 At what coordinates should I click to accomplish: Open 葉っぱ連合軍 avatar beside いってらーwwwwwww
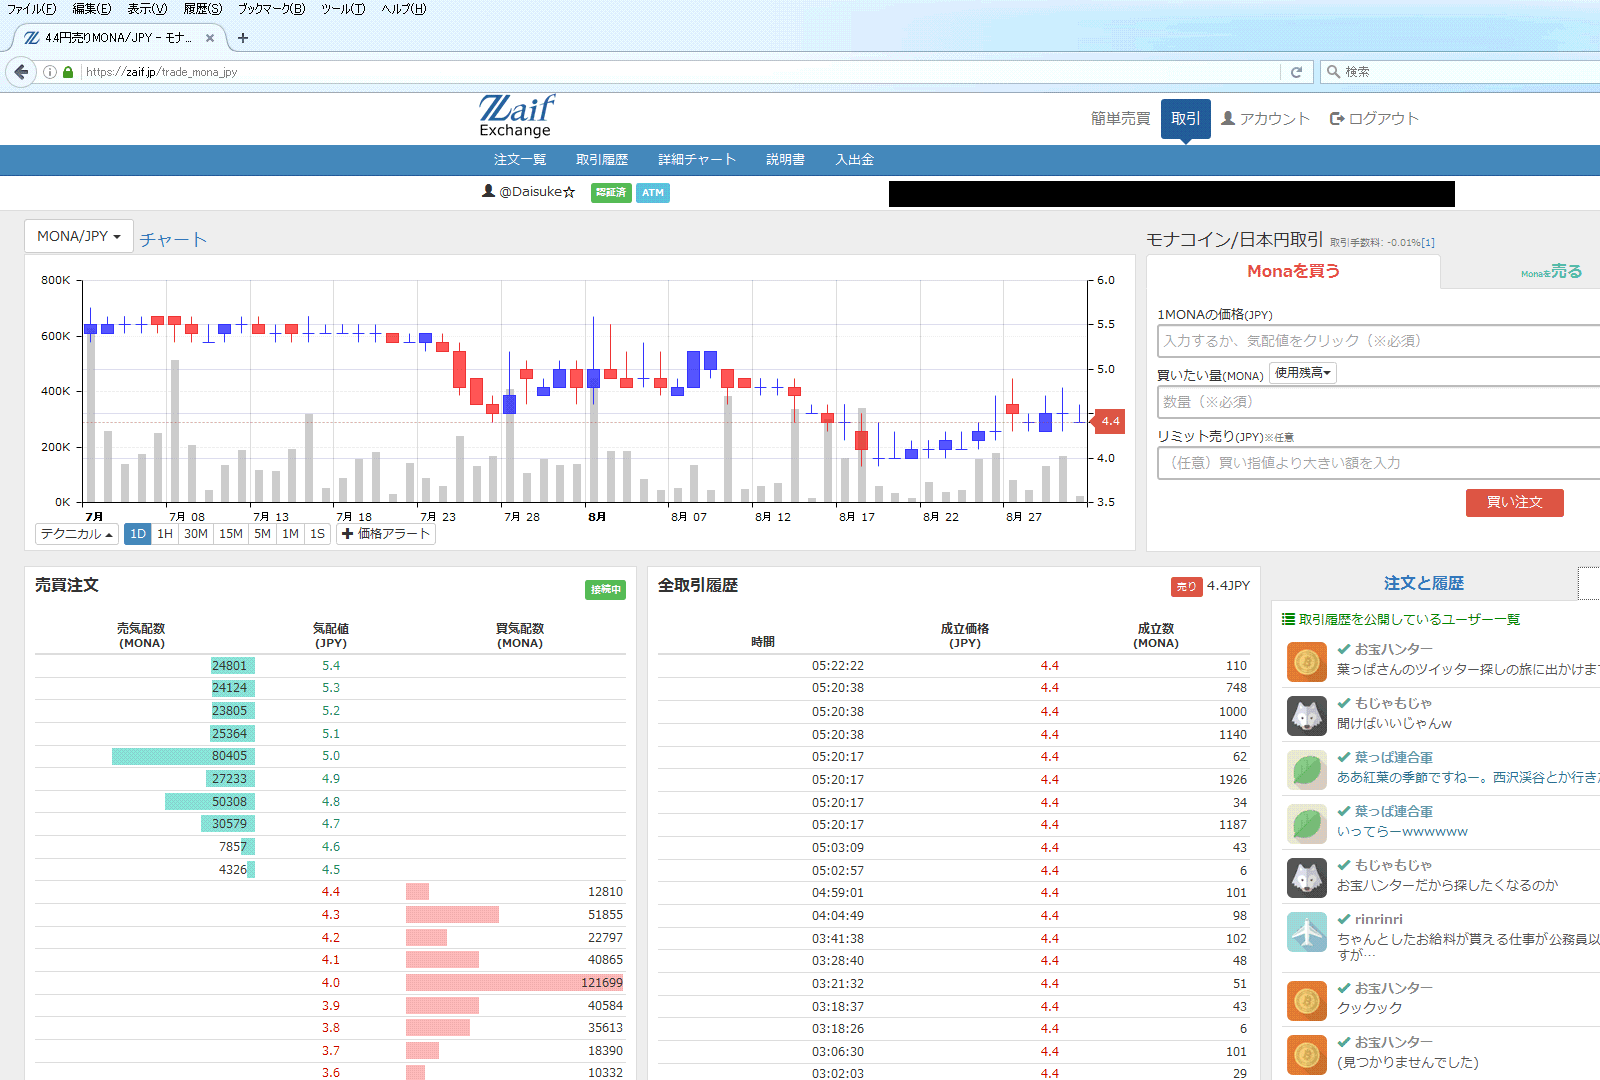pos(1306,824)
